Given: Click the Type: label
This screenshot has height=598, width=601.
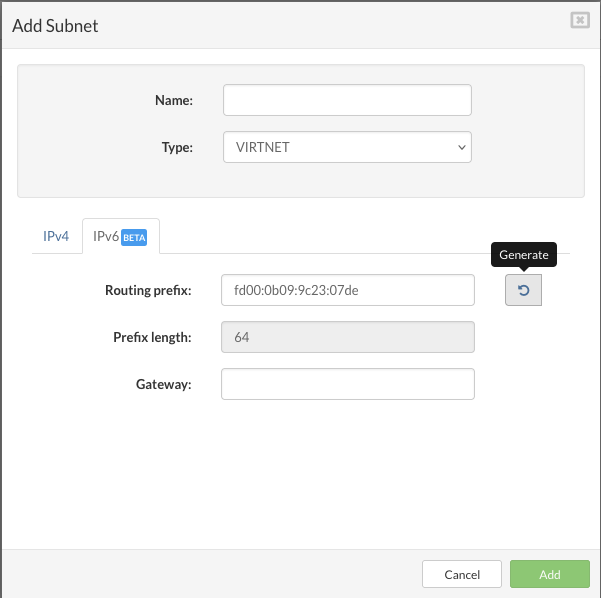Looking at the screenshot, I should [177, 147].
